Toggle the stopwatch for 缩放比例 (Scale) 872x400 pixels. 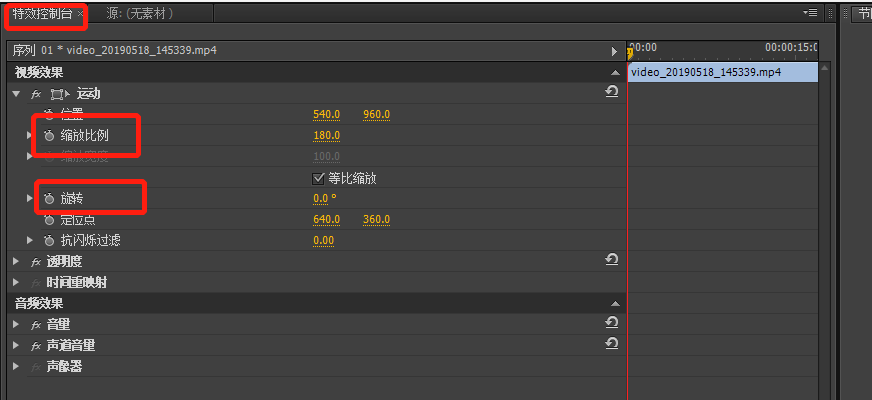48,136
